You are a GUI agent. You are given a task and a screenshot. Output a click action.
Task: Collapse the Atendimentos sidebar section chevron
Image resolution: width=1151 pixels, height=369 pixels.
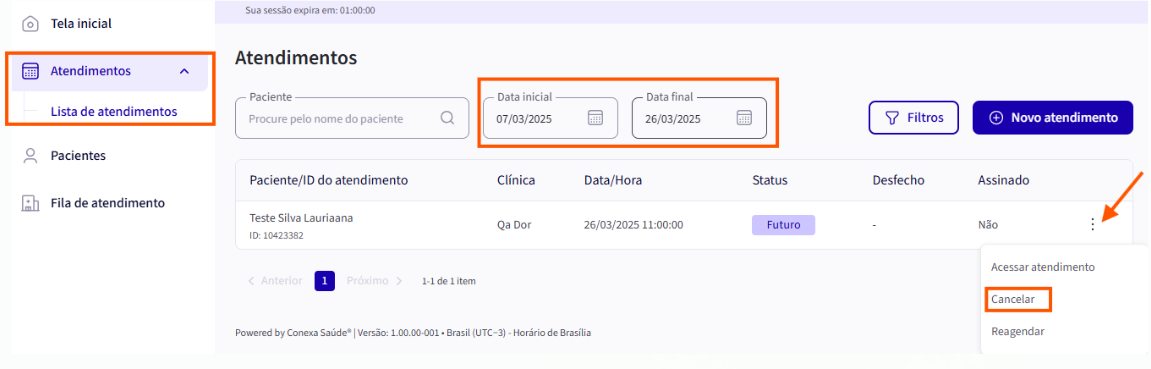[x=184, y=71]
